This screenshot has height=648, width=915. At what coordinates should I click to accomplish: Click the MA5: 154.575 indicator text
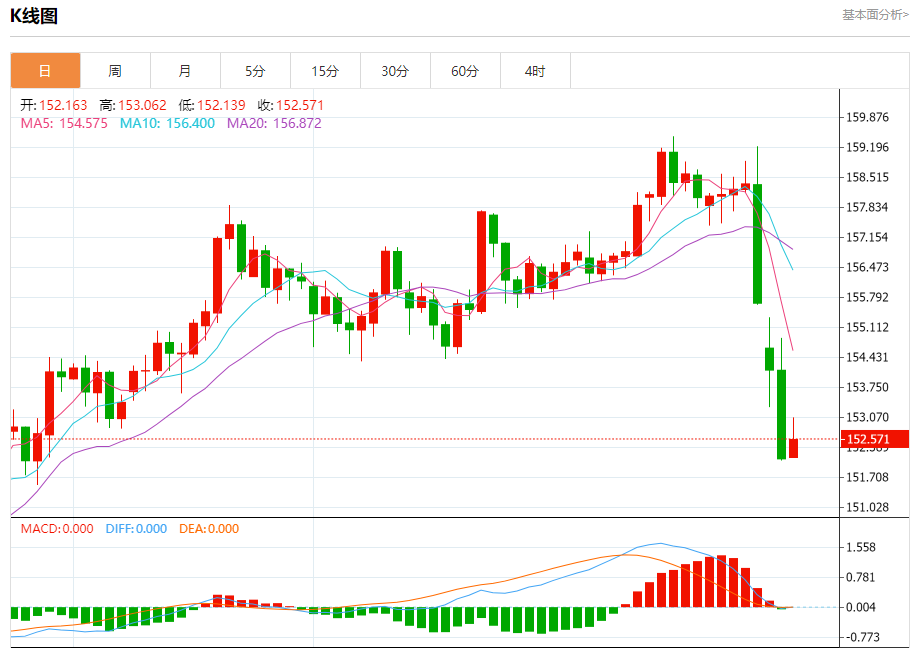coord(64,123)
